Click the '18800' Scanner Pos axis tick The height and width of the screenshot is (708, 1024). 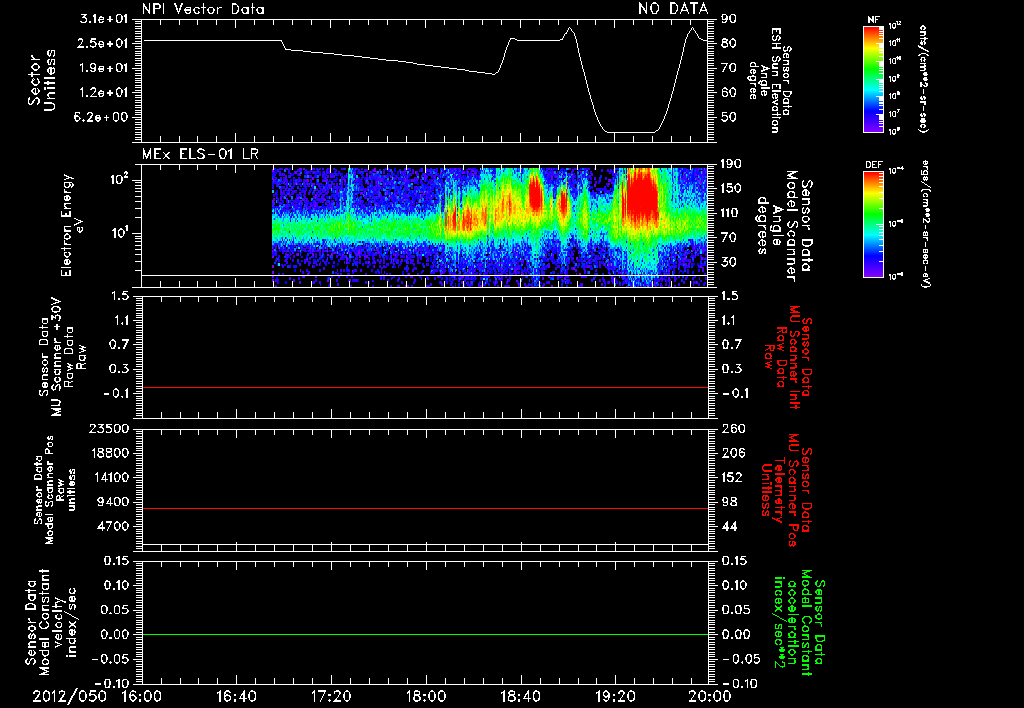coord(109,453)
